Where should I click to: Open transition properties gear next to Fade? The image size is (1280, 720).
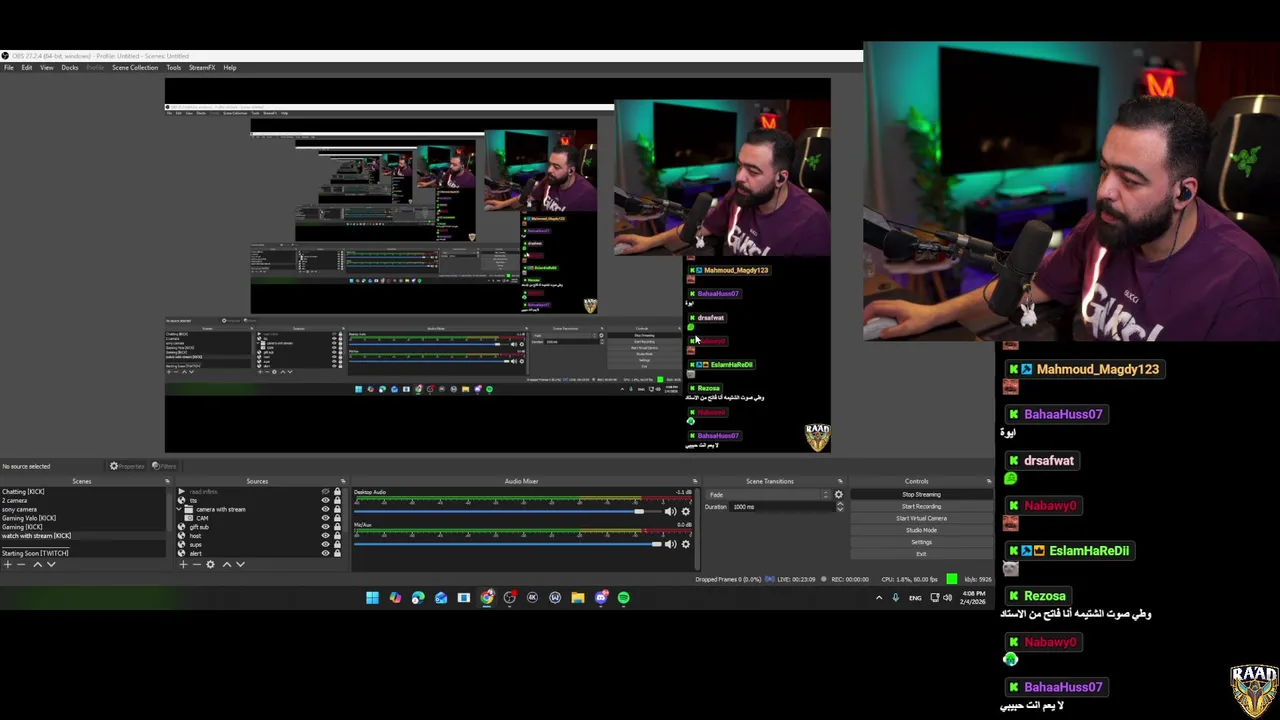click(x=839, y=495)
